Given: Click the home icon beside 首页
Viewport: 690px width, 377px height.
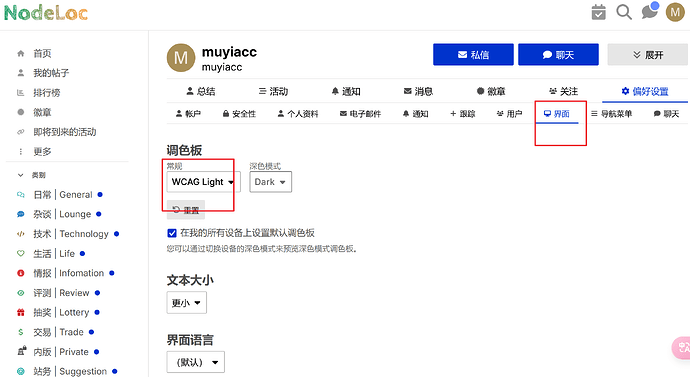Looking at the screenshot, I should [20, 54].
